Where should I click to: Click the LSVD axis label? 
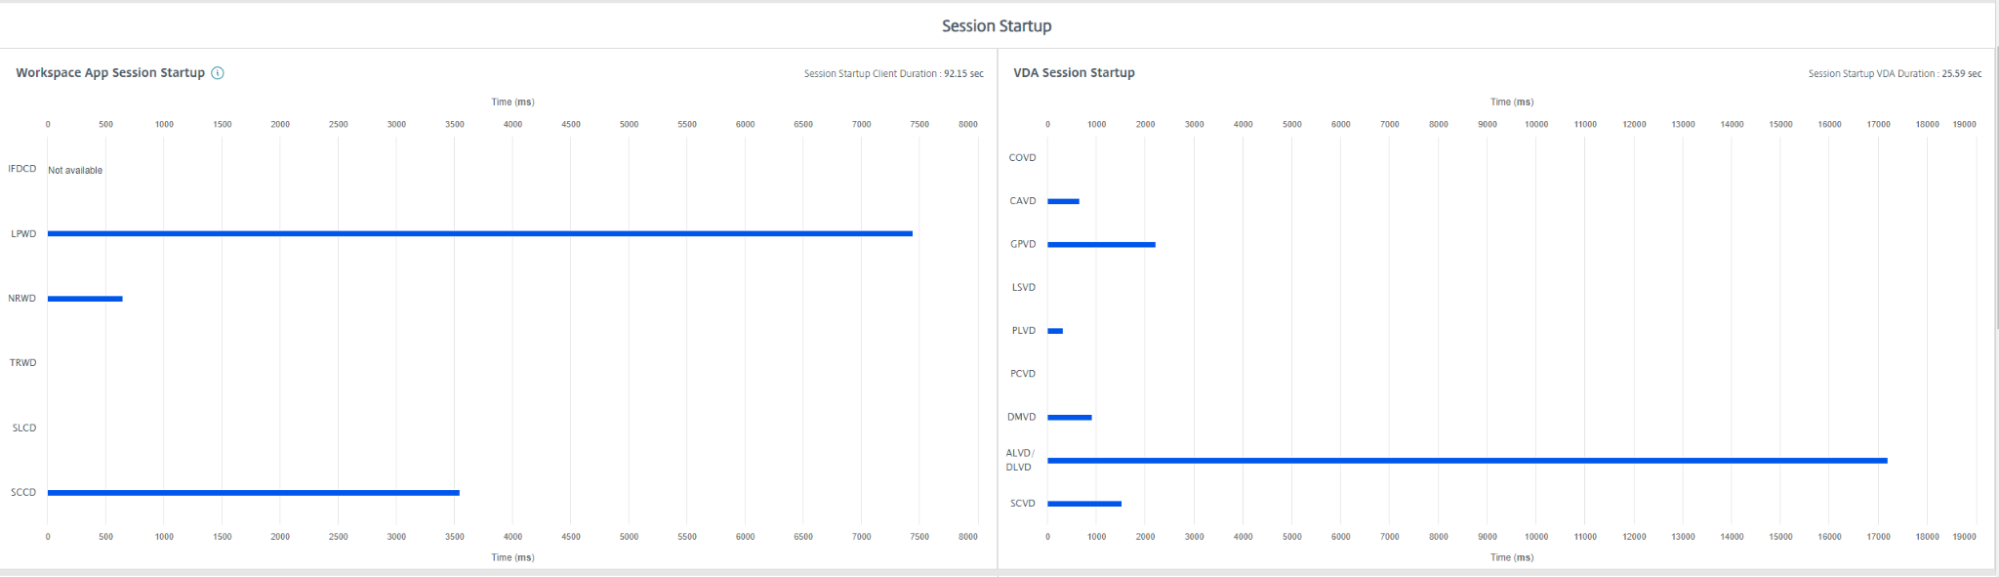pyautogui.click(x=1023, y=288)
